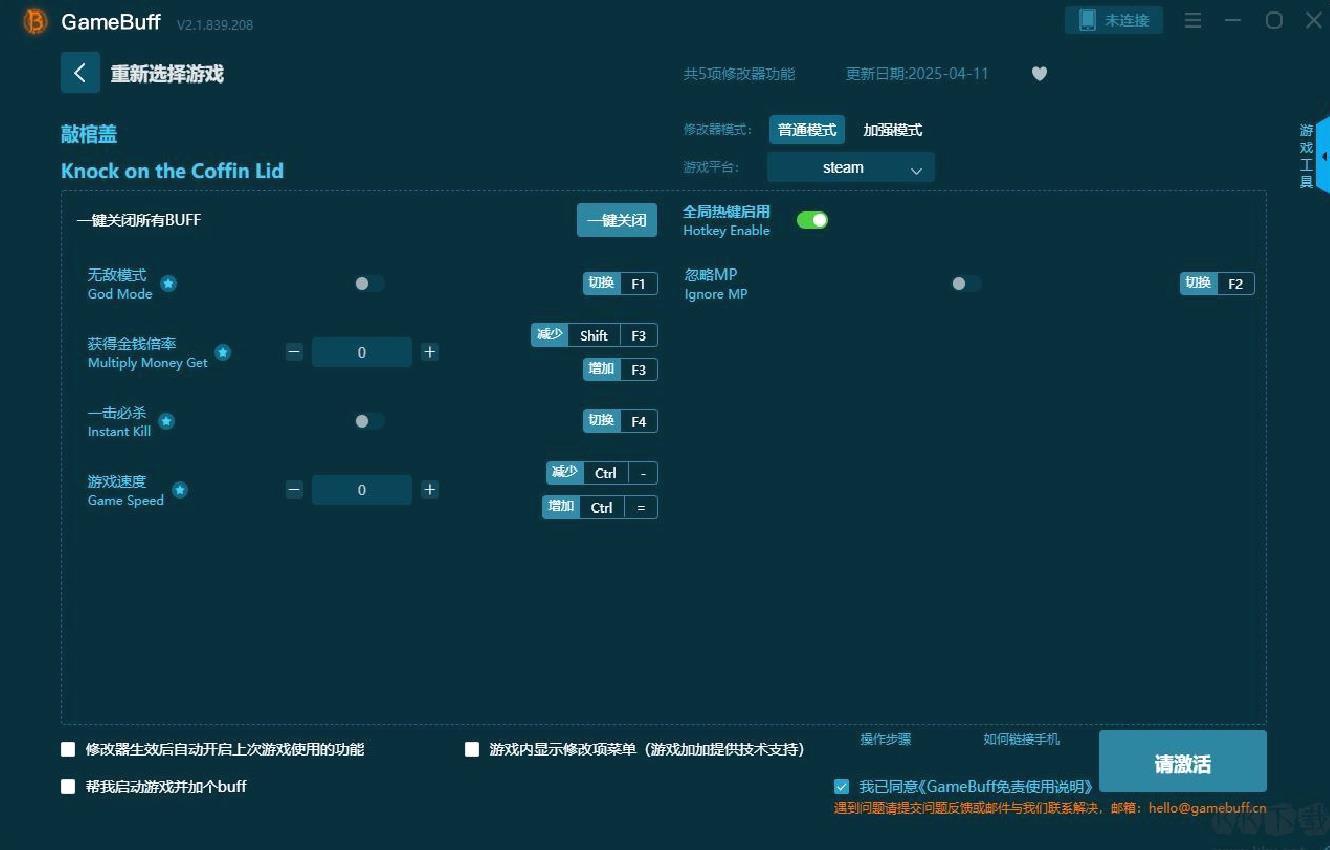Click the 敲棺盖 game name text
Screen dimensions: 1330x850
(89, 134)
